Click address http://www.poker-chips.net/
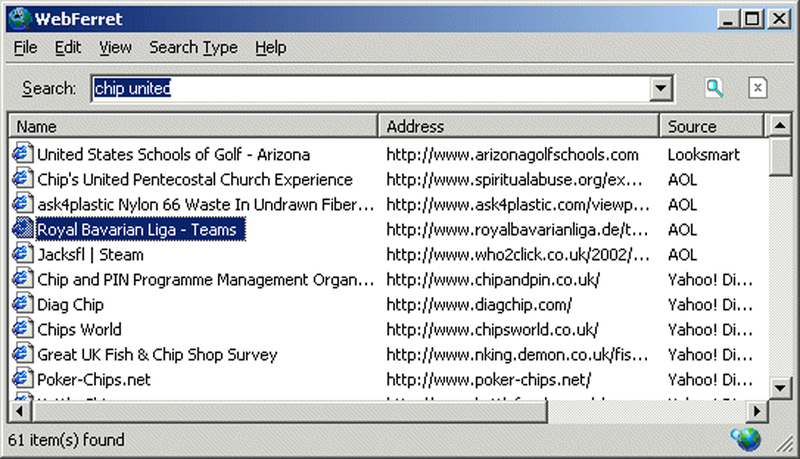This screenshot has height=459, width=800. coord(489,379)
